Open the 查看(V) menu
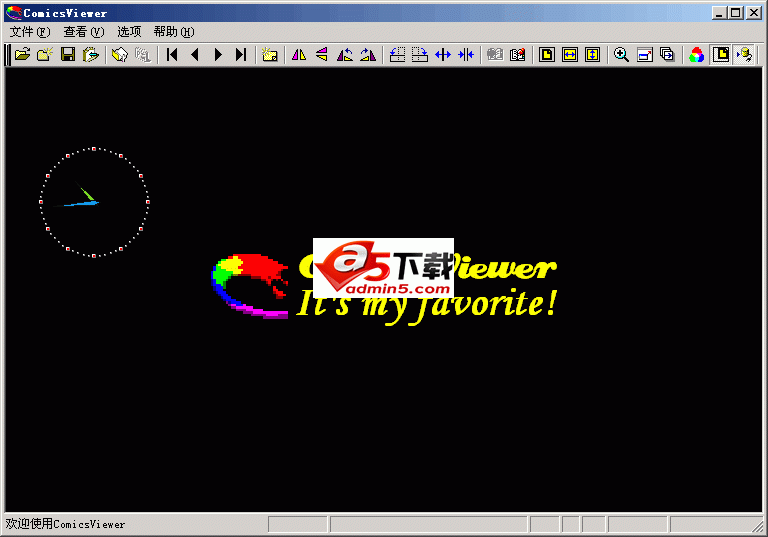The height and width of the screenshot is (537, 768). (84, 32)
